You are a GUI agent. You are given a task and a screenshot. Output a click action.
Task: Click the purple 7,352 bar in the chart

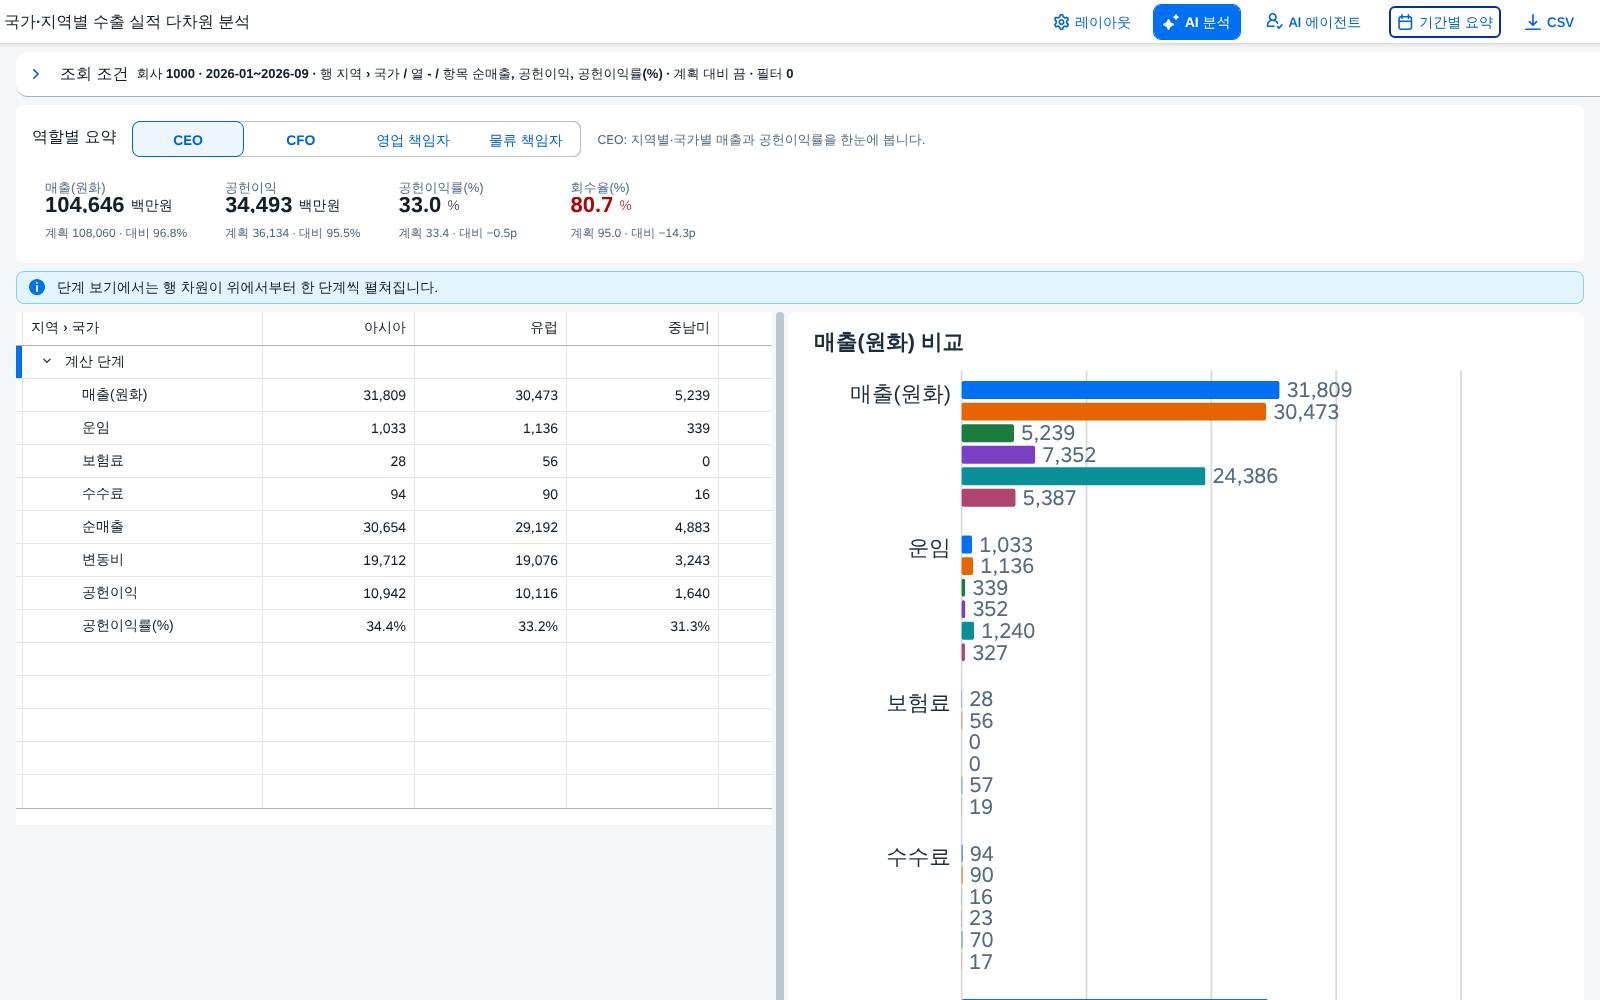pyautogui.click(x=998, y=455)
